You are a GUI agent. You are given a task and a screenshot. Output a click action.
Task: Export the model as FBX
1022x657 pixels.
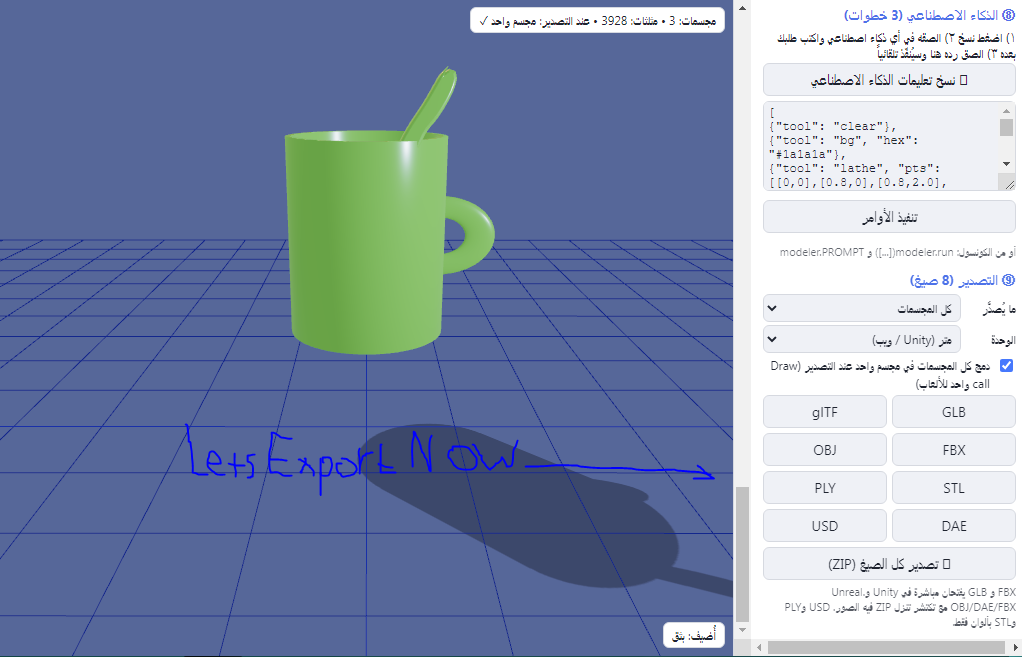point(954,450)
